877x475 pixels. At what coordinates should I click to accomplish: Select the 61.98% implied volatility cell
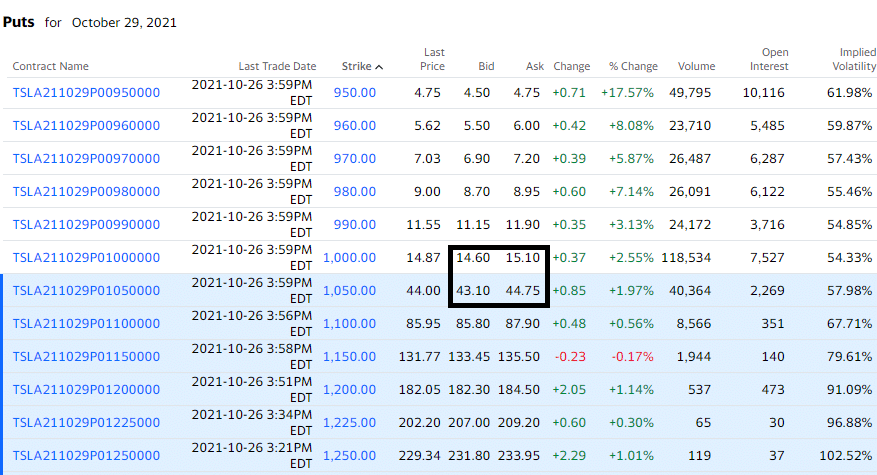coord(850,92)
